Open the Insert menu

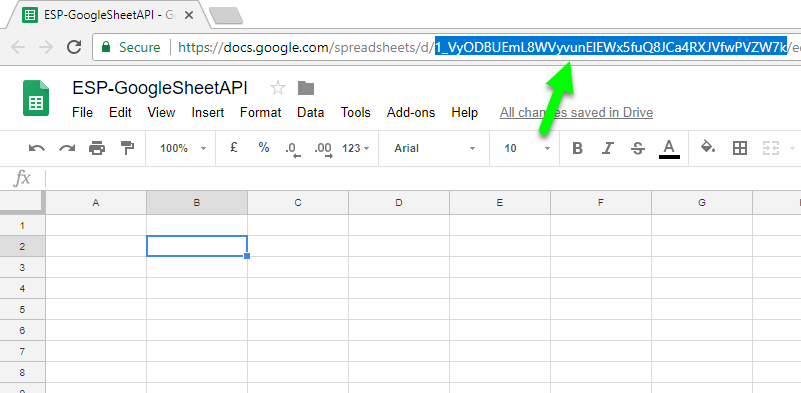[x=208, y=112]
